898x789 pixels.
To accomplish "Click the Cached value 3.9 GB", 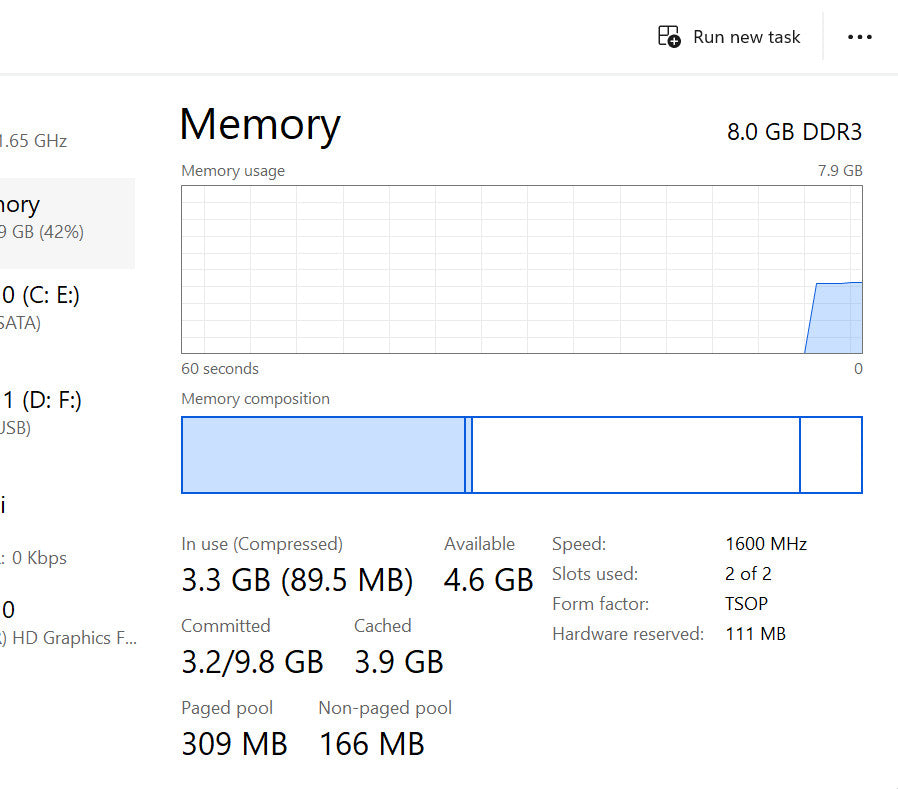I will pyautogui.click(x=398, y=662).
